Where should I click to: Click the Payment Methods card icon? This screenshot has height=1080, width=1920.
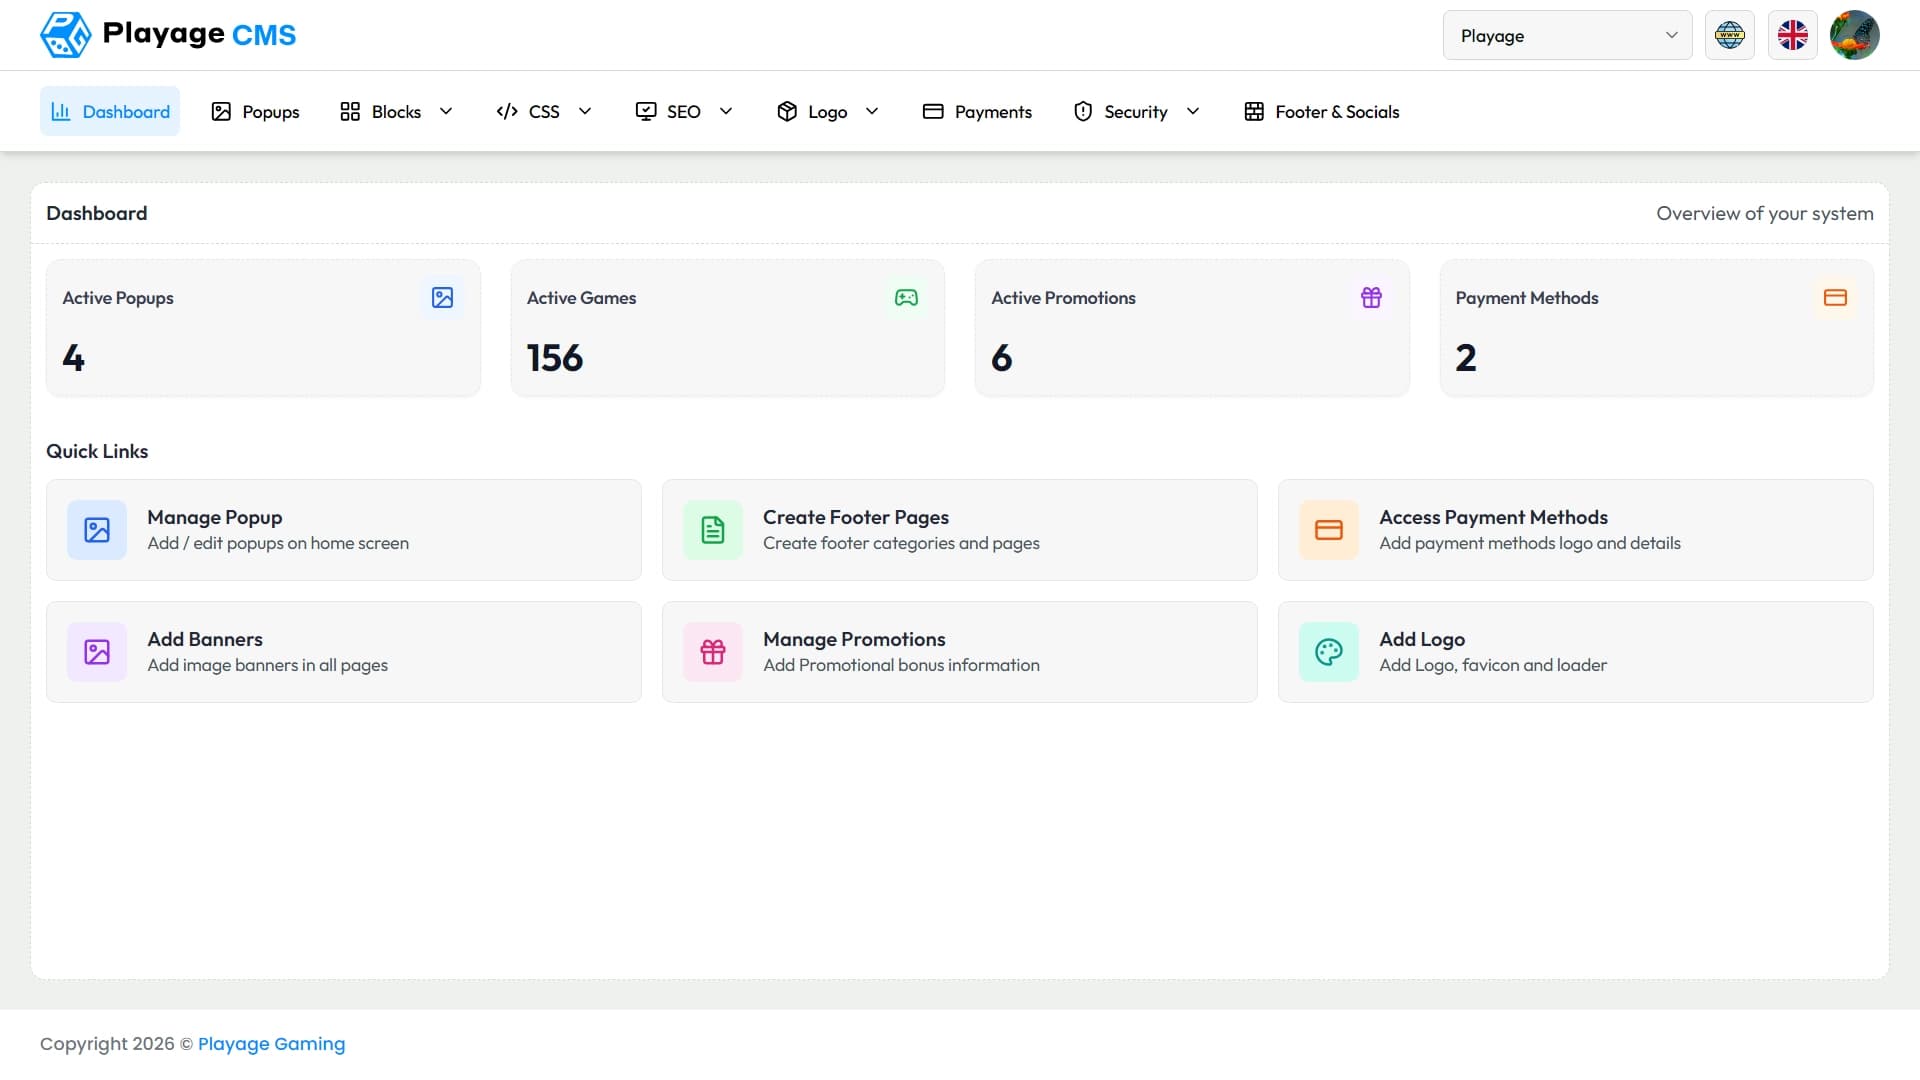click(1836, 298)
